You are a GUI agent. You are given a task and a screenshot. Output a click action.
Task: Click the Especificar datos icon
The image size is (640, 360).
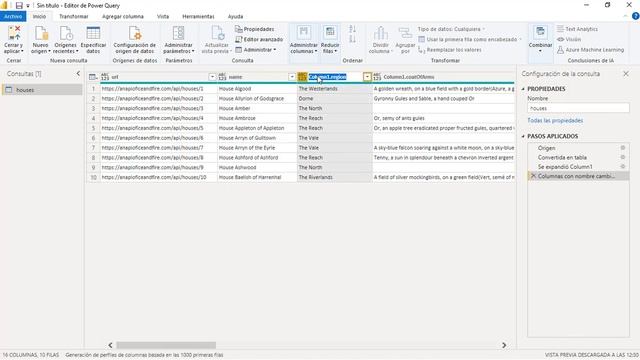coord(93,33)
